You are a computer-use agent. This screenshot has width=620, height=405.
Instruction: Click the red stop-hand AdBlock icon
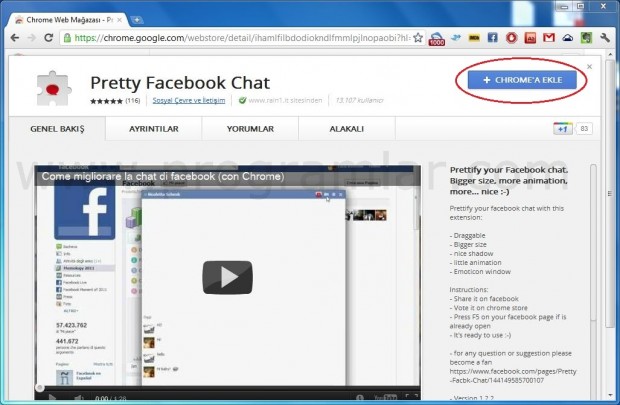(x=511, y=38)
